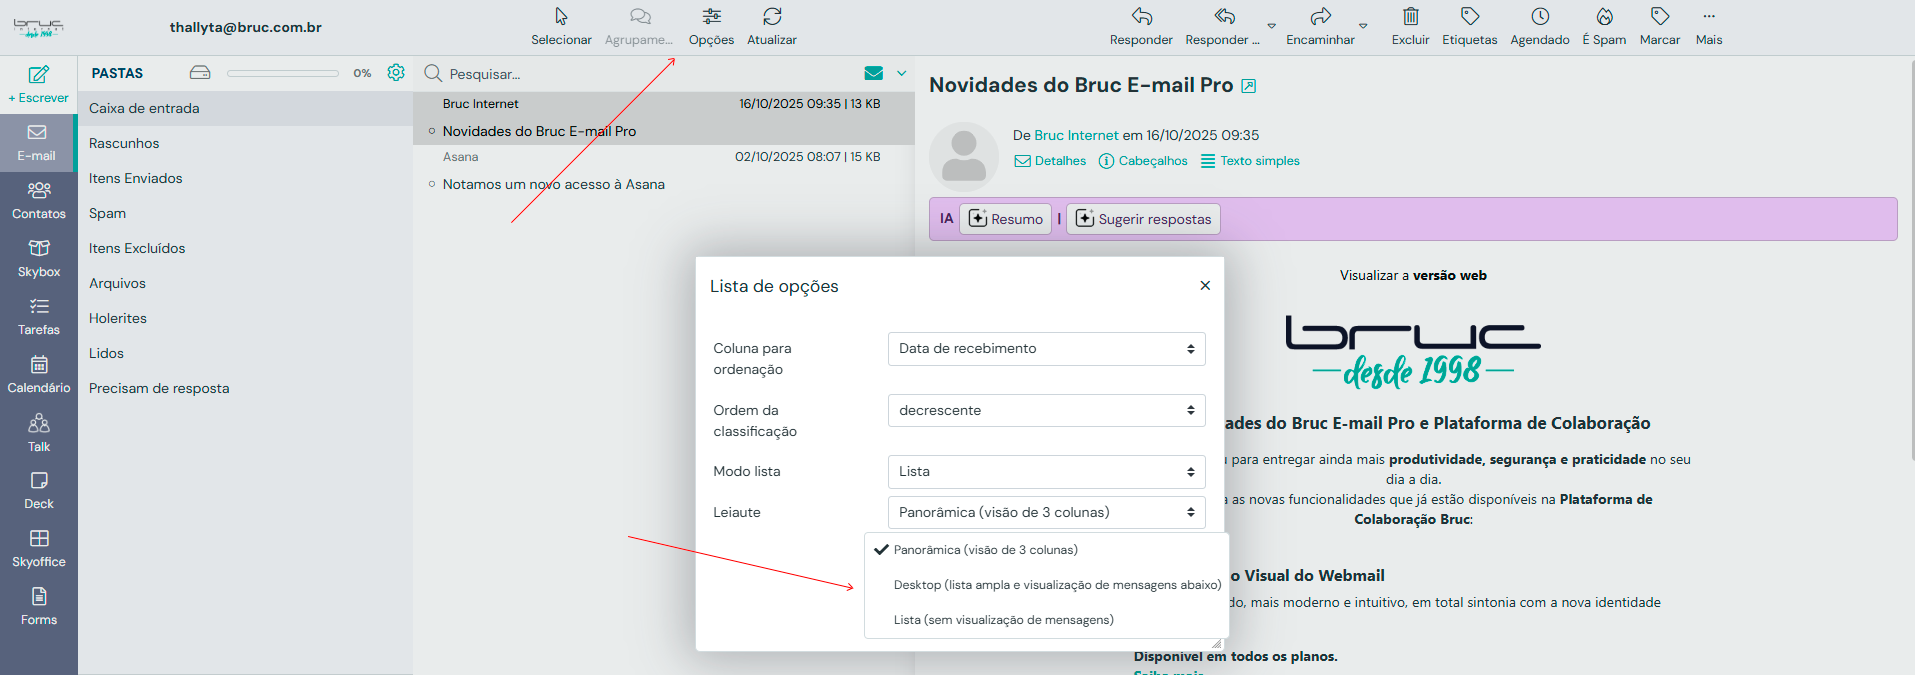This screenshot has width=1915, height=675.
Task: Click the Bruc Internet sender link
Action: tap(1076, 135)
